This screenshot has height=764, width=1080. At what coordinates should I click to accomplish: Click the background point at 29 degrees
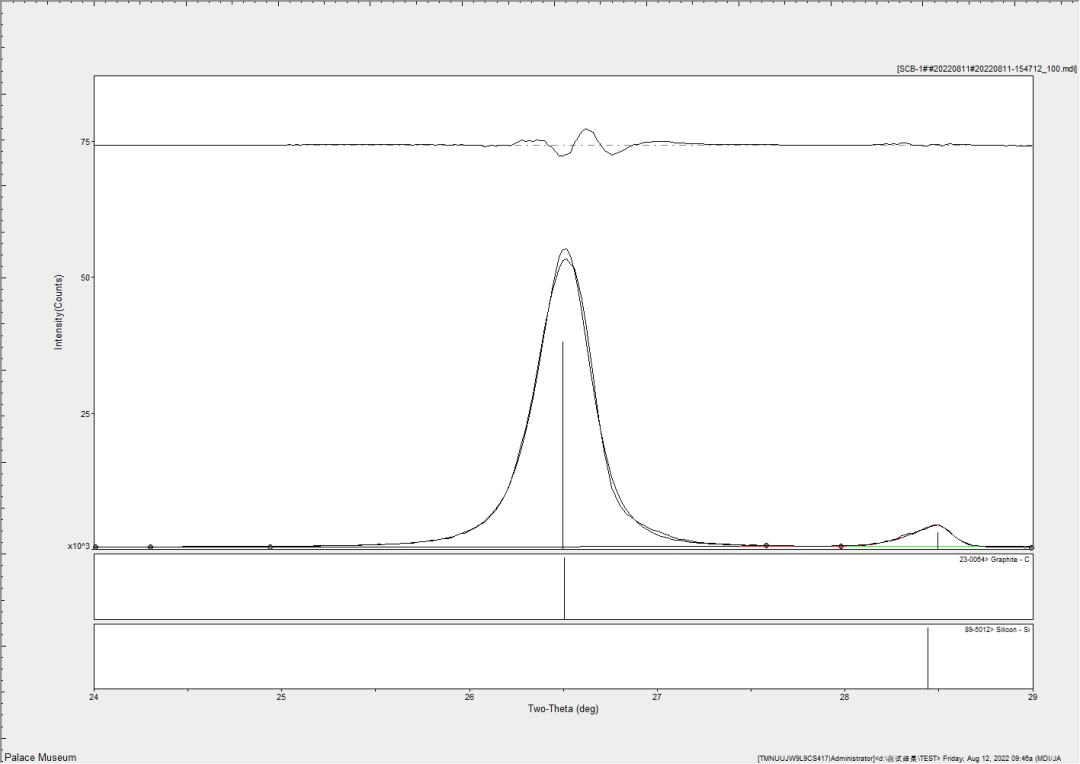tap(1031, 547)
